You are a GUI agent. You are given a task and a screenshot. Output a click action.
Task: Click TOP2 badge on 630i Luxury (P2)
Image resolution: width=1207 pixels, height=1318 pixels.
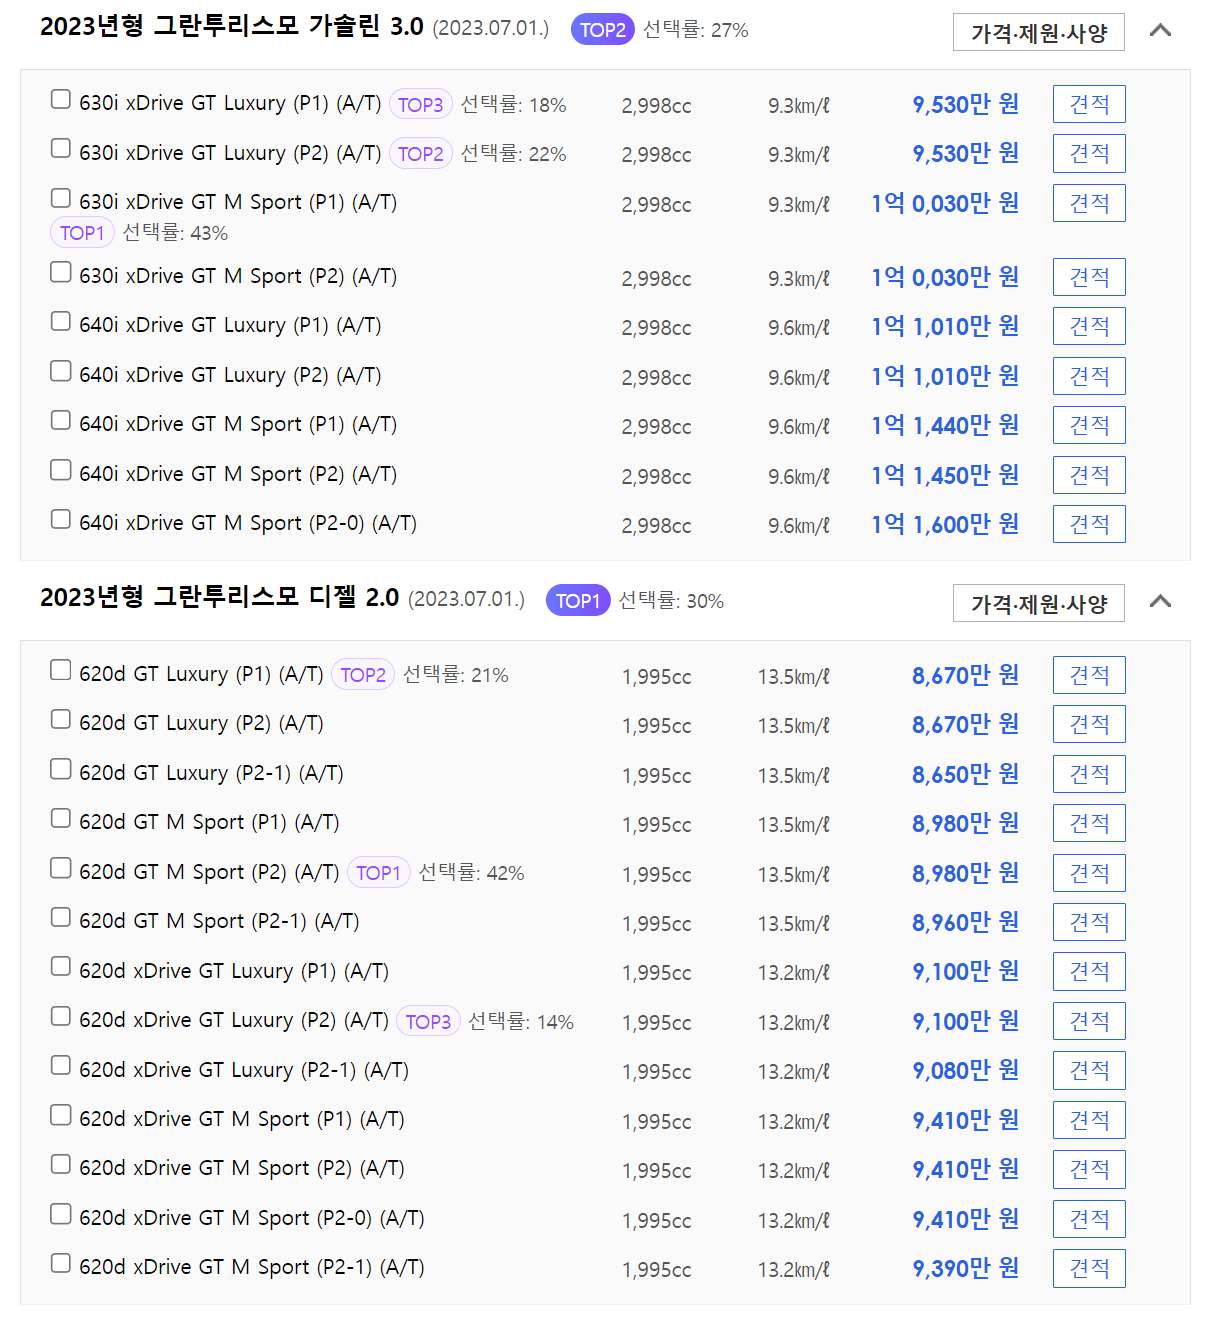pos(420,154)
